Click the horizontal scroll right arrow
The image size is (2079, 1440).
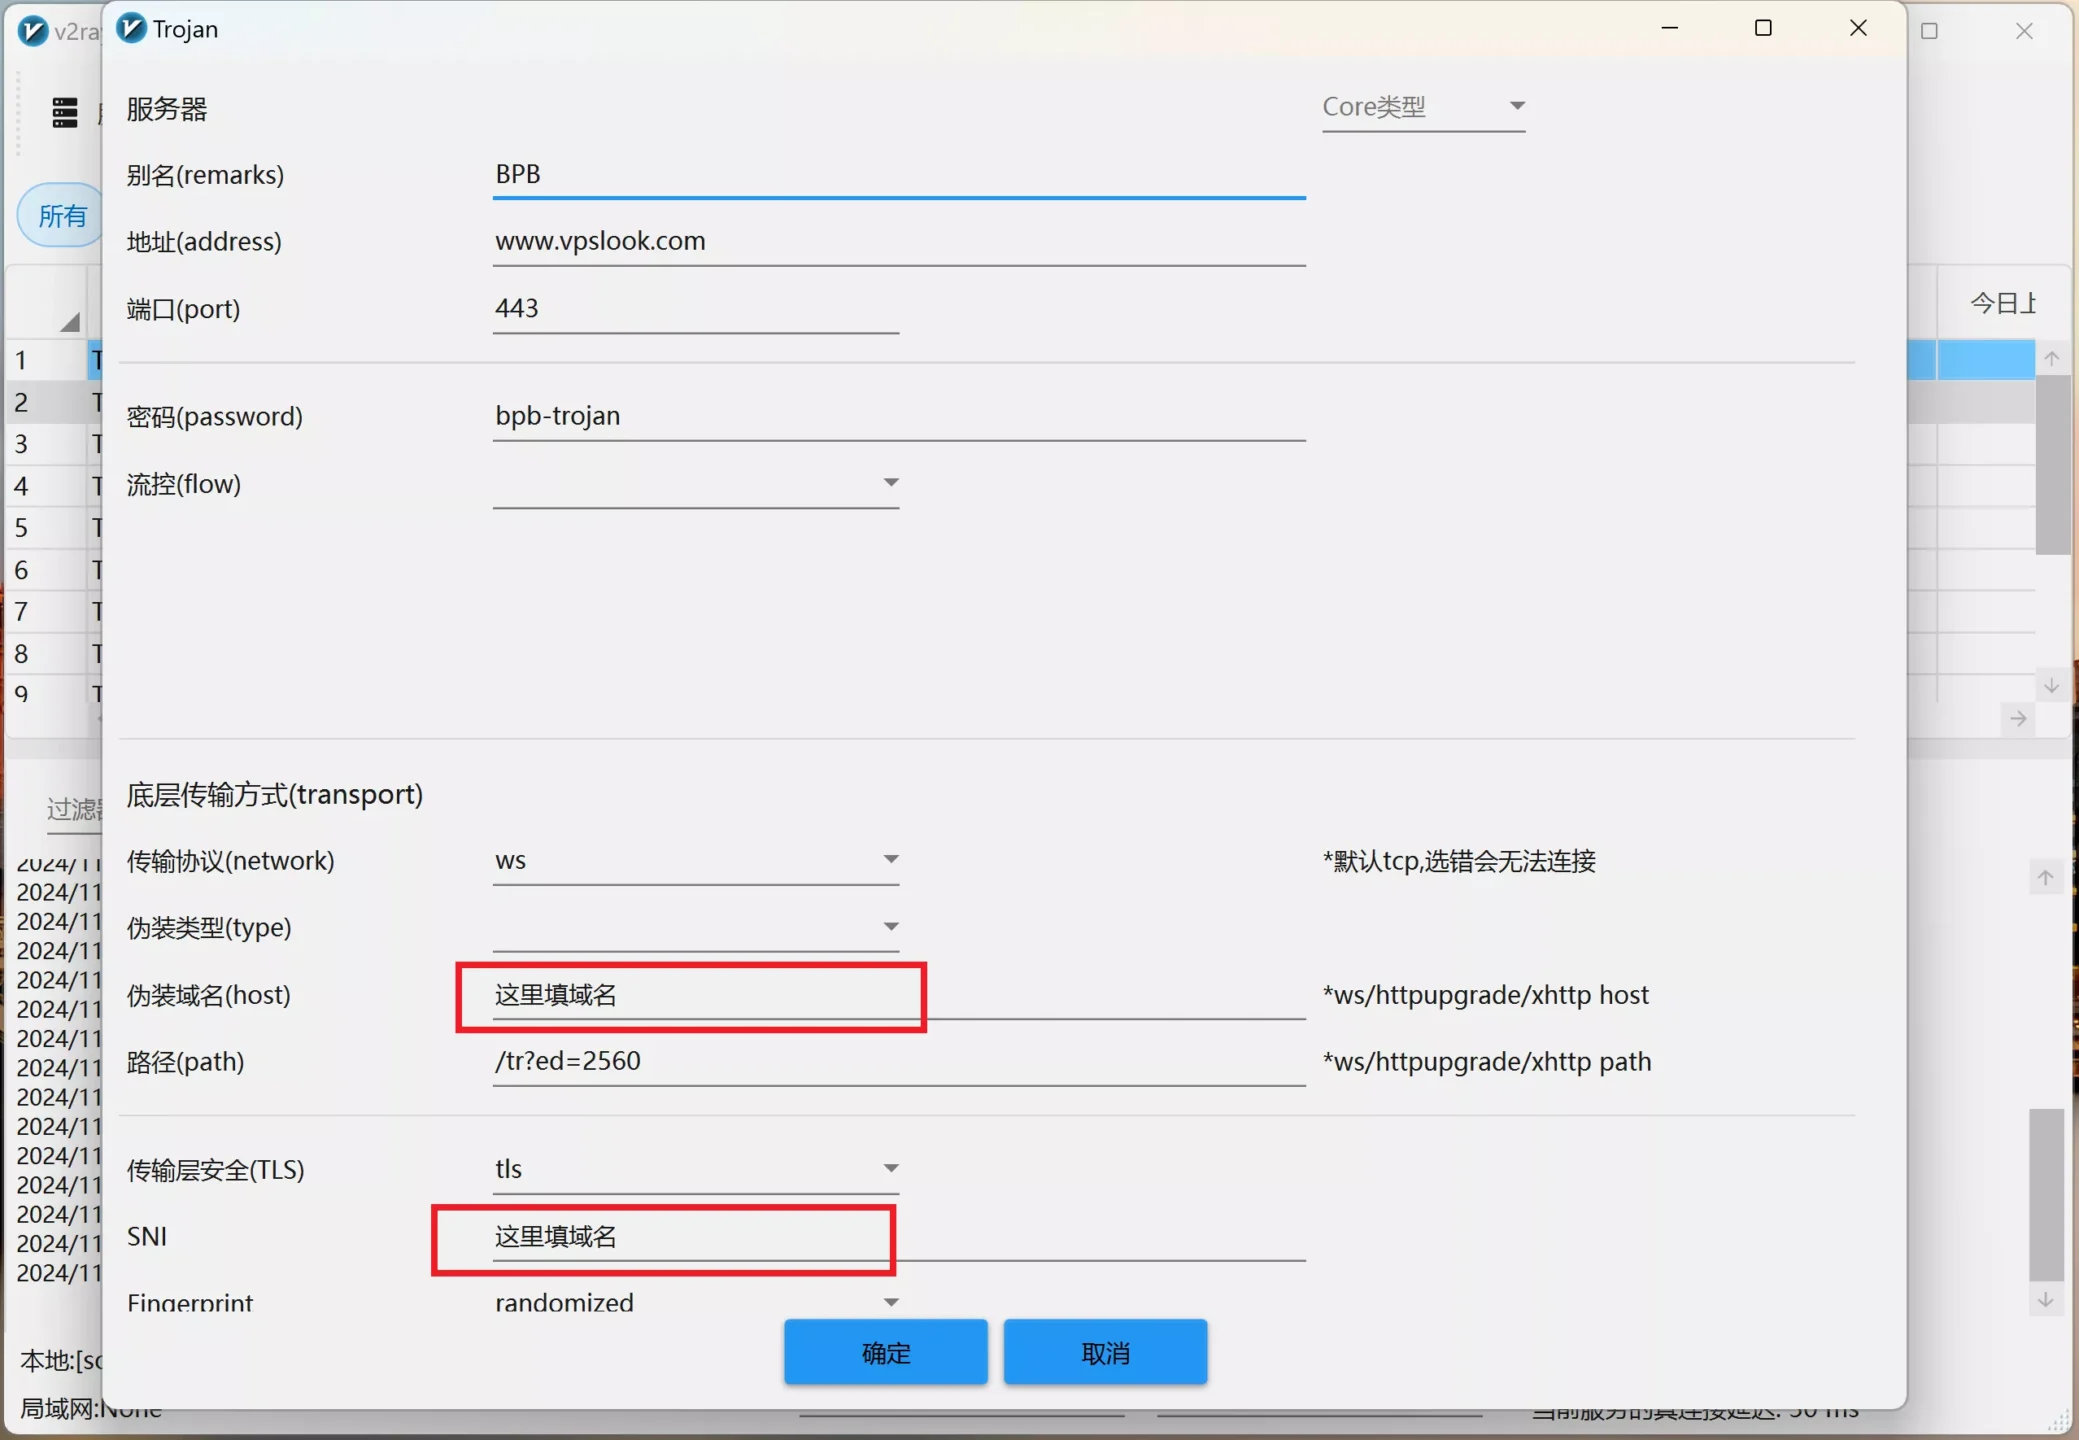[2019, 718]
